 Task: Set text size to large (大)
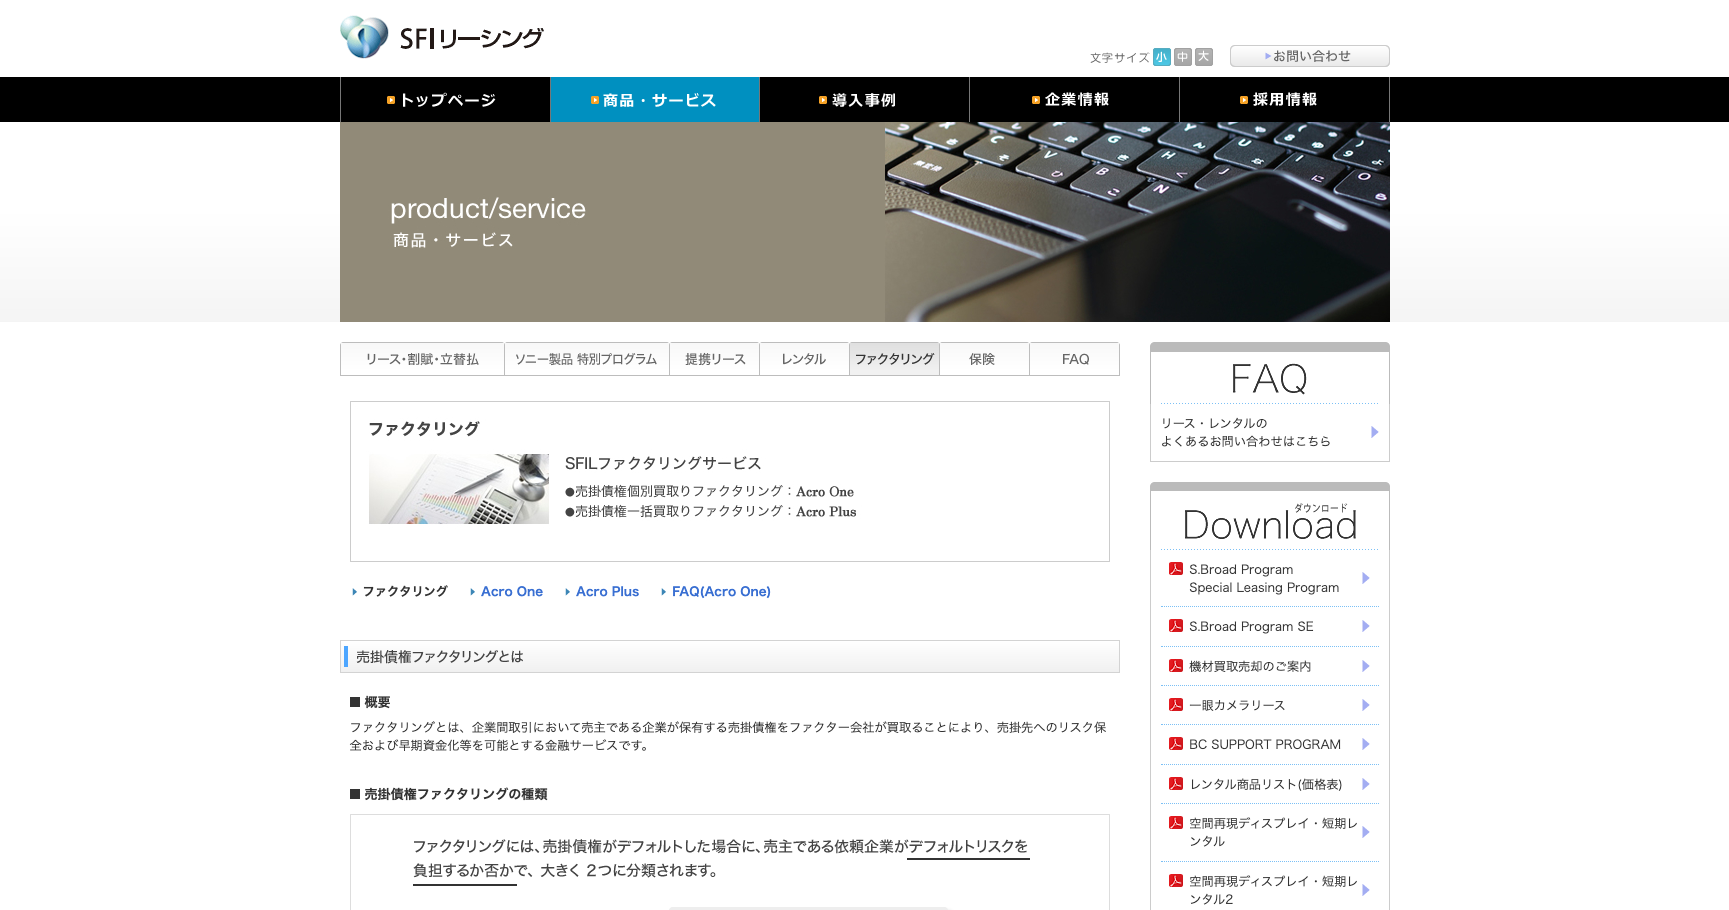1204,57
